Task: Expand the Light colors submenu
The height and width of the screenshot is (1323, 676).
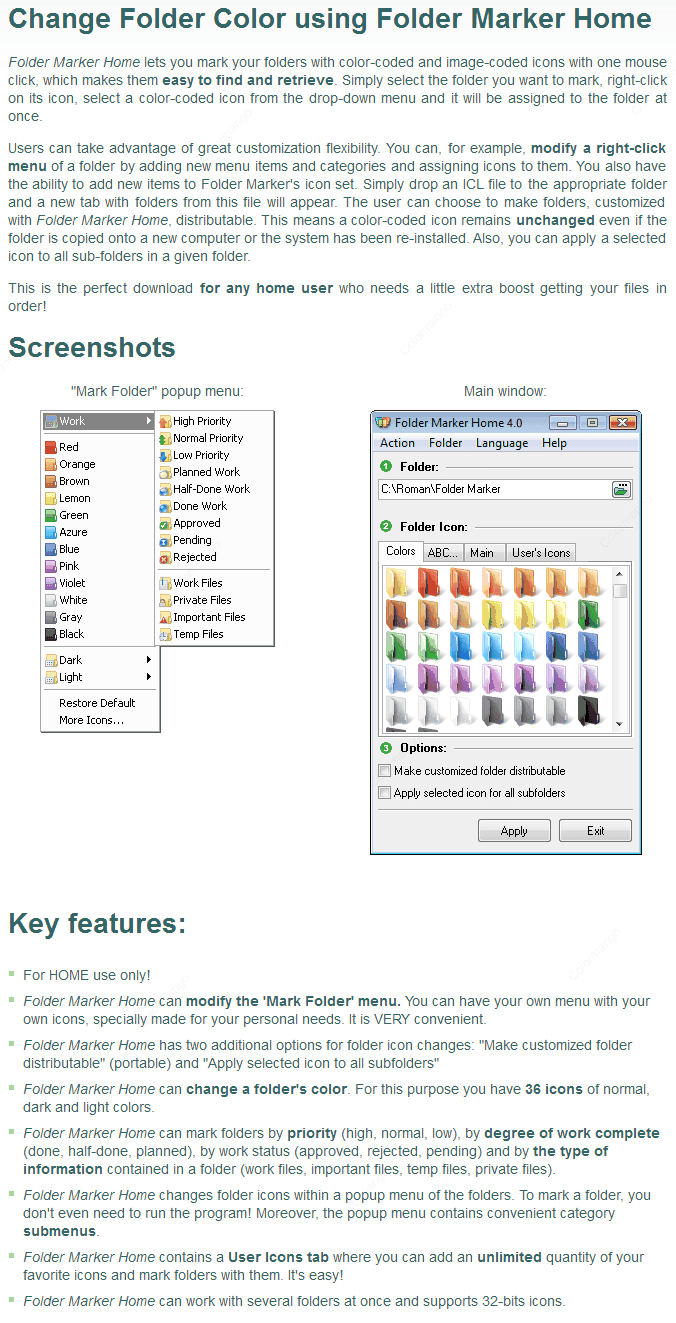Action: pyautogui.click(x=99, y=677)
